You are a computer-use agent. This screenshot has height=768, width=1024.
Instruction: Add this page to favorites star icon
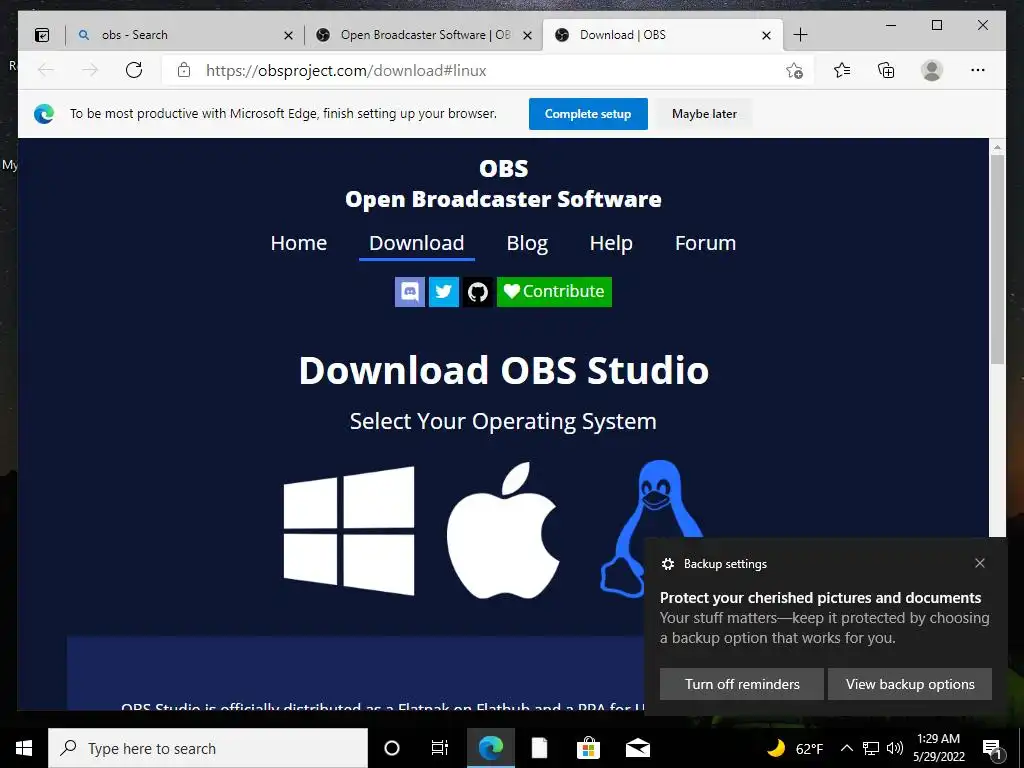point(794,71)
